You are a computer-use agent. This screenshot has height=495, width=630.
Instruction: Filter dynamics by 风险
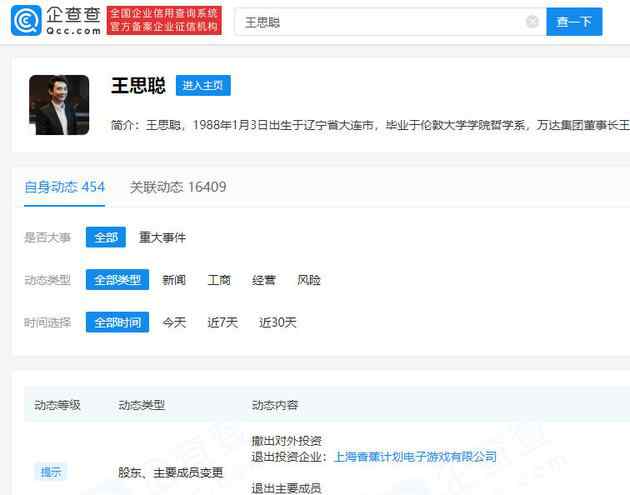[309, 280]
